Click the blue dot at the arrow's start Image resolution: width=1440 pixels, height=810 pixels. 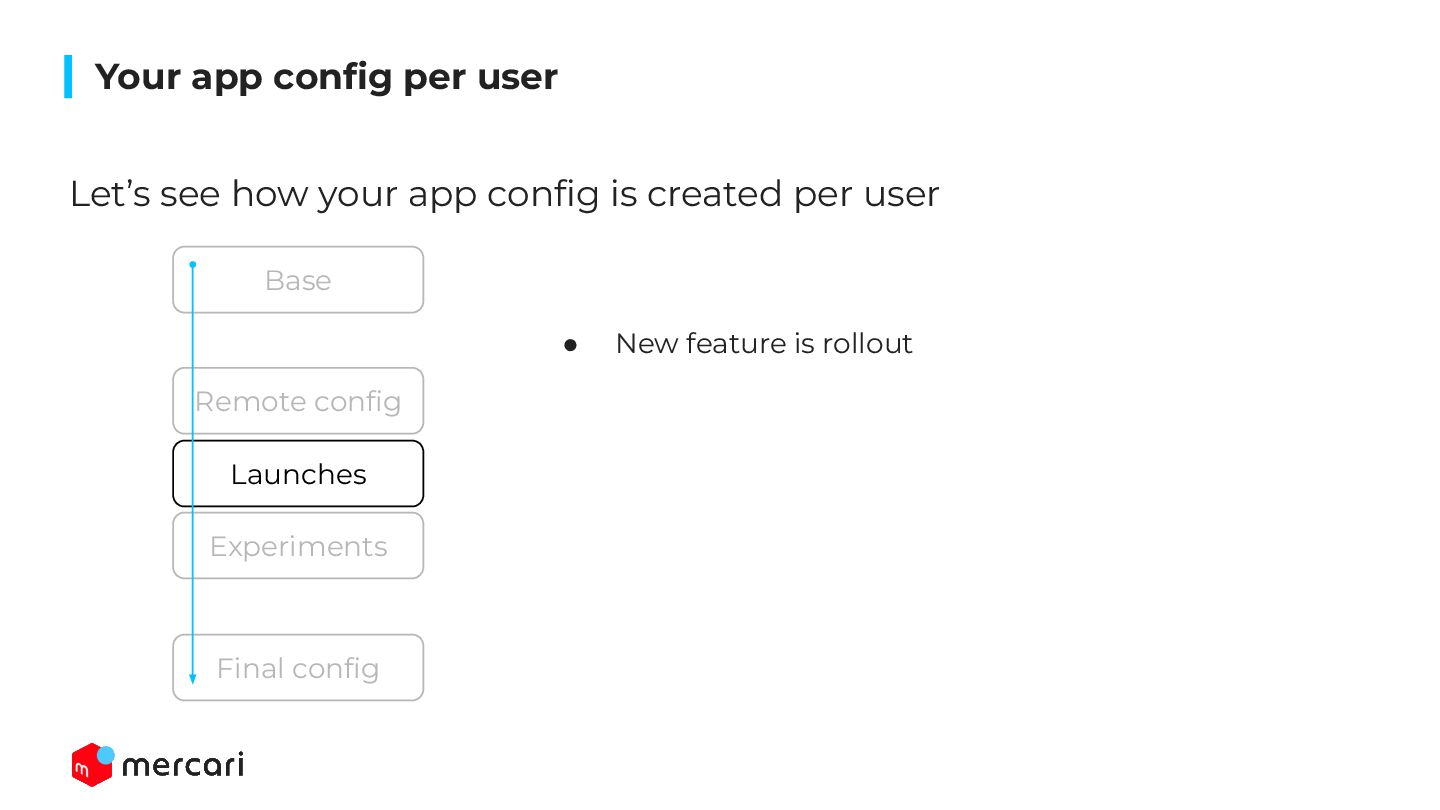193,265
